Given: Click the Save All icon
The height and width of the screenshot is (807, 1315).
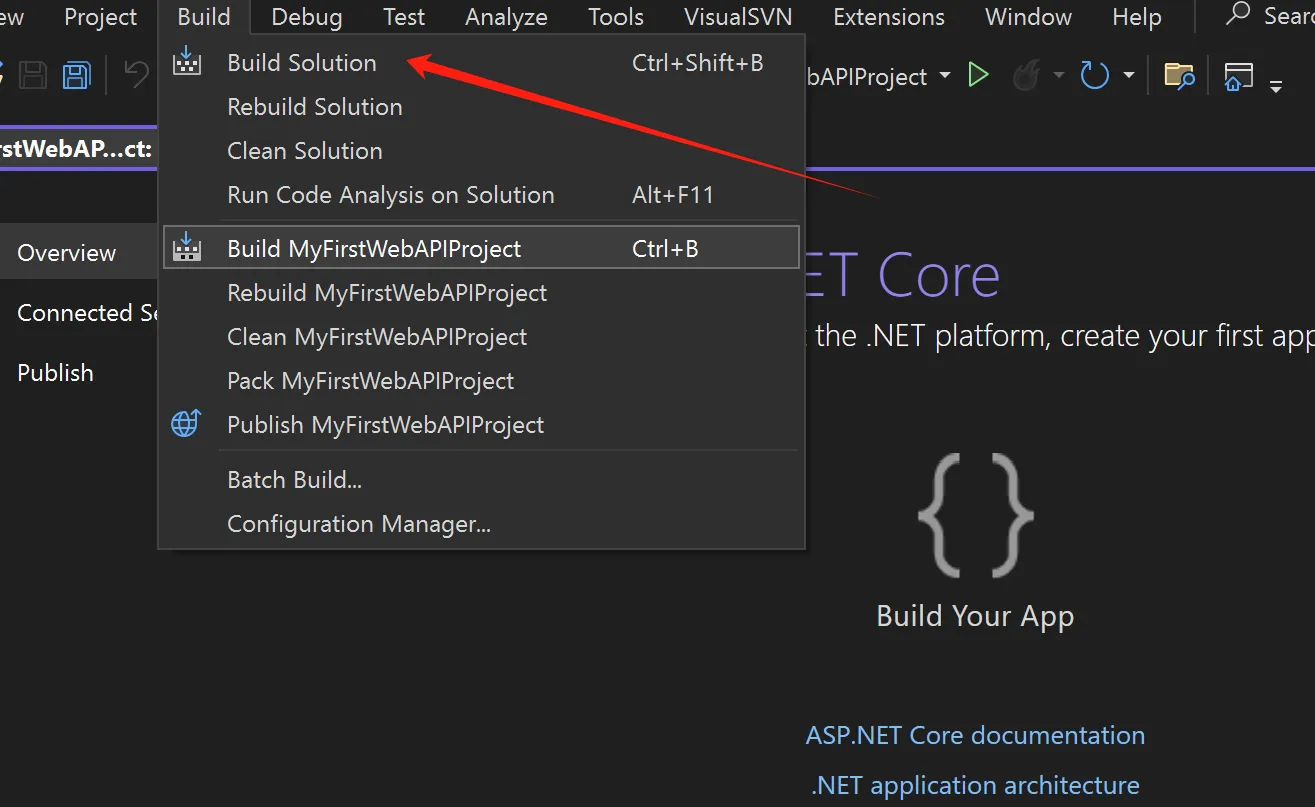Looking at the screenshot, I should coord(78,76).
